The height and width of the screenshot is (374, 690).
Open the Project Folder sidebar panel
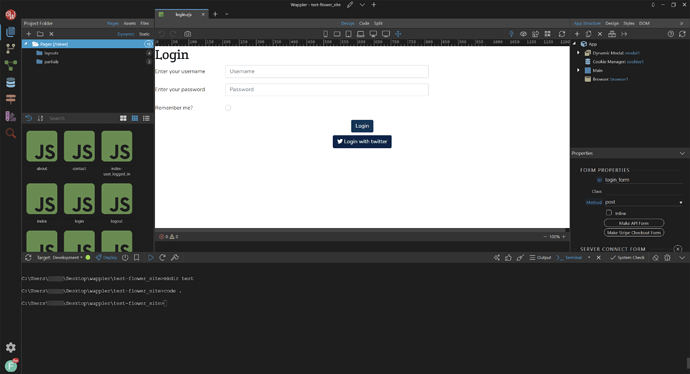[x=11, y=32]
